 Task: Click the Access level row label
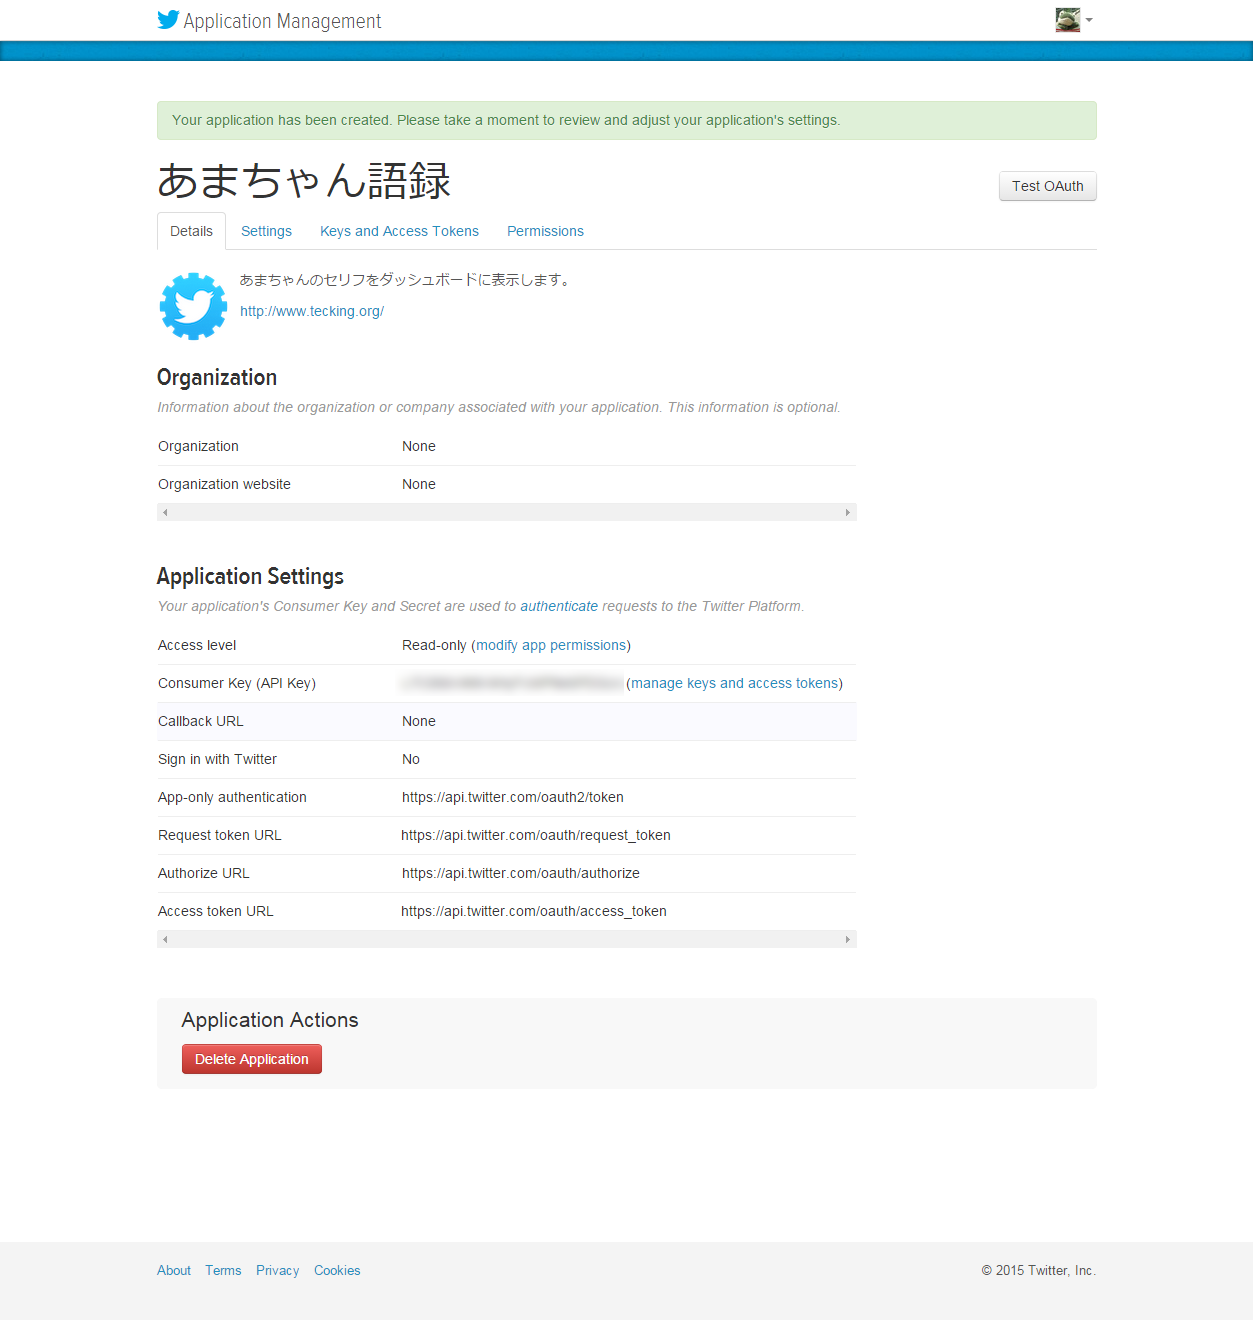(x=197, y=645)
